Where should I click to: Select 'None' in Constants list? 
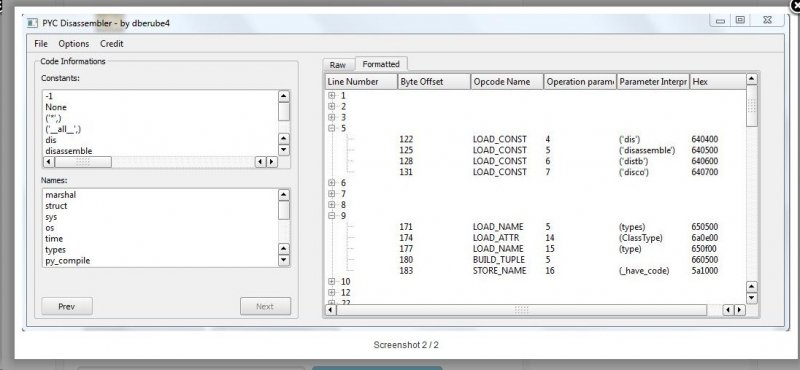(x=56, y=107)
